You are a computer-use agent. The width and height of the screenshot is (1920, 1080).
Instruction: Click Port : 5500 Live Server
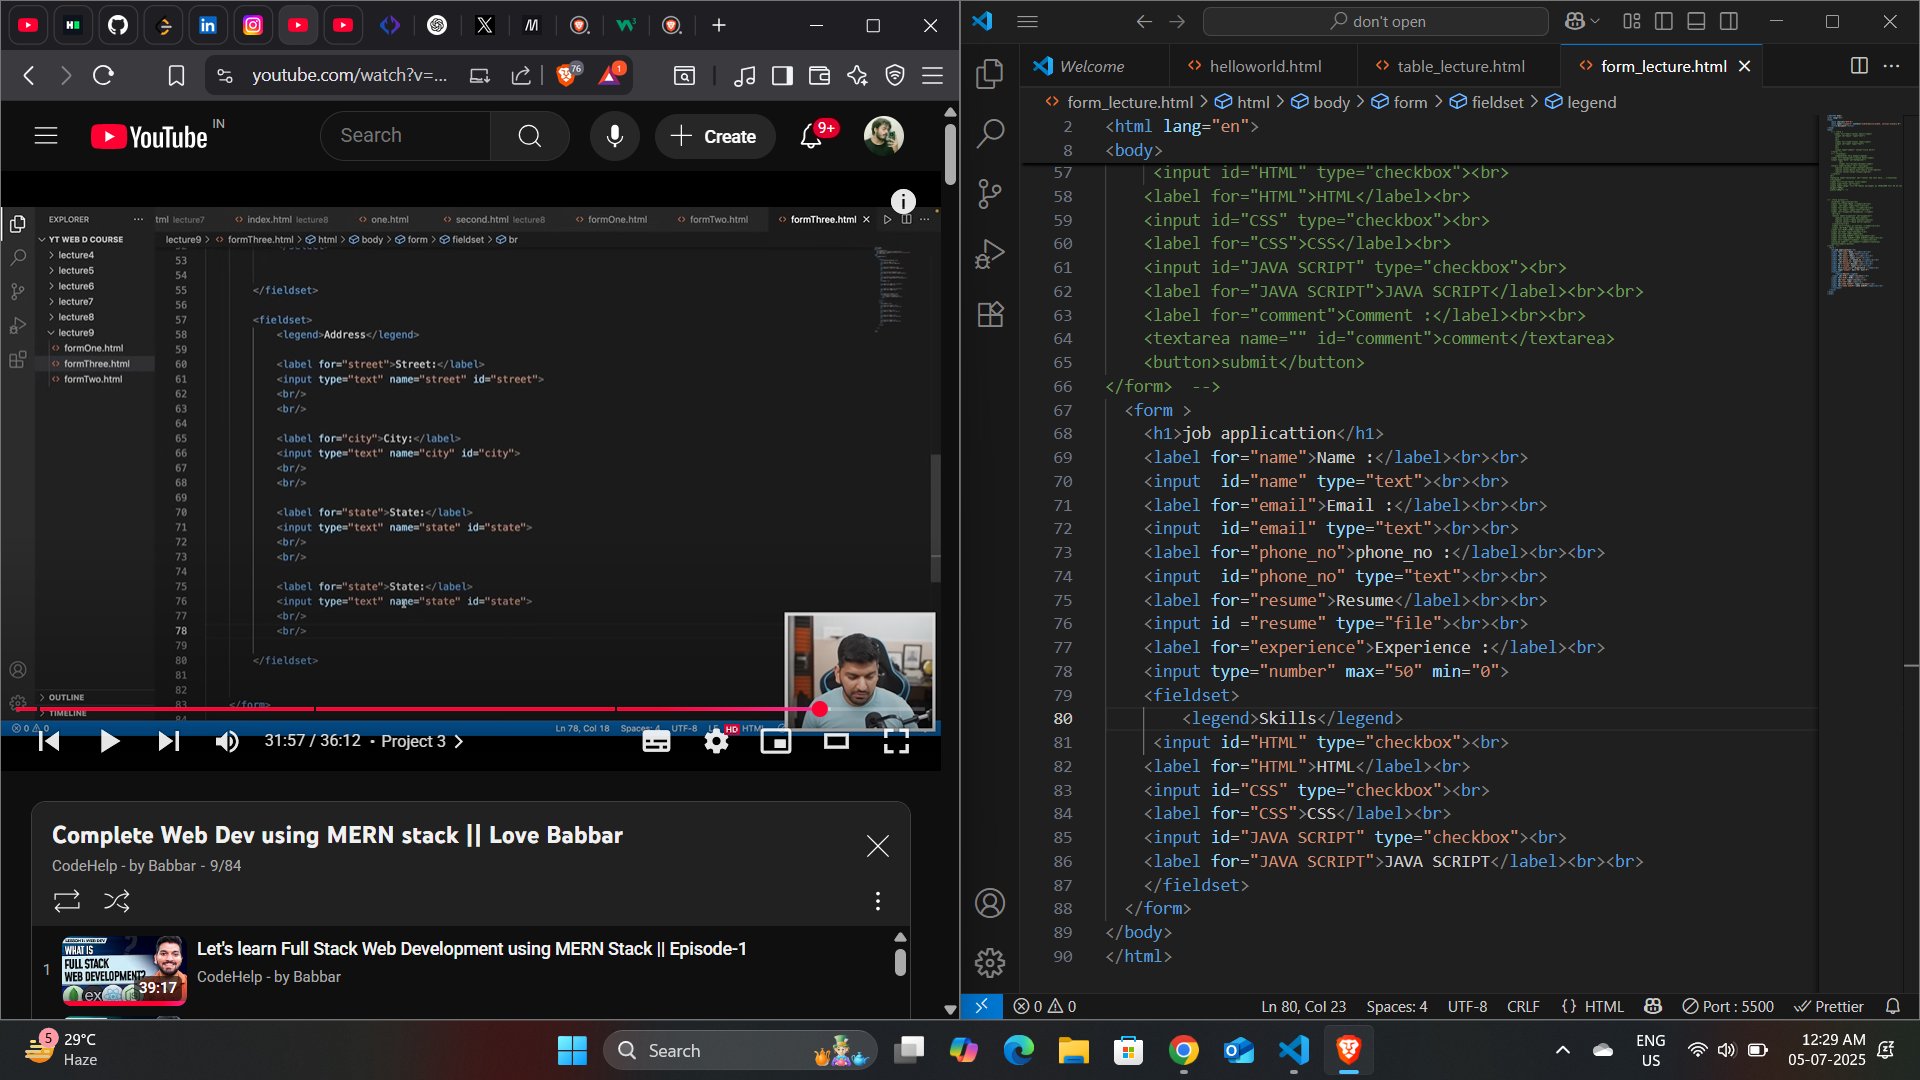(x=1728, y=1006)
